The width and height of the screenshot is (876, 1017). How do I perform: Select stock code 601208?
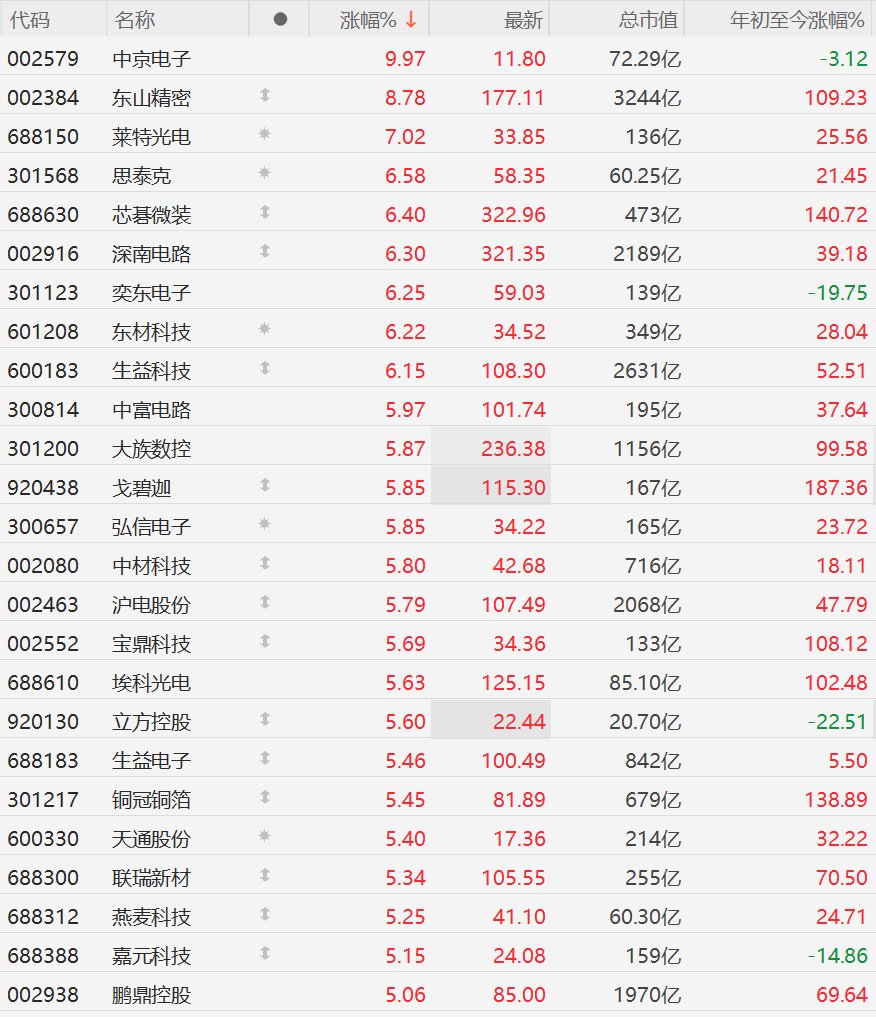click(43, 332)
